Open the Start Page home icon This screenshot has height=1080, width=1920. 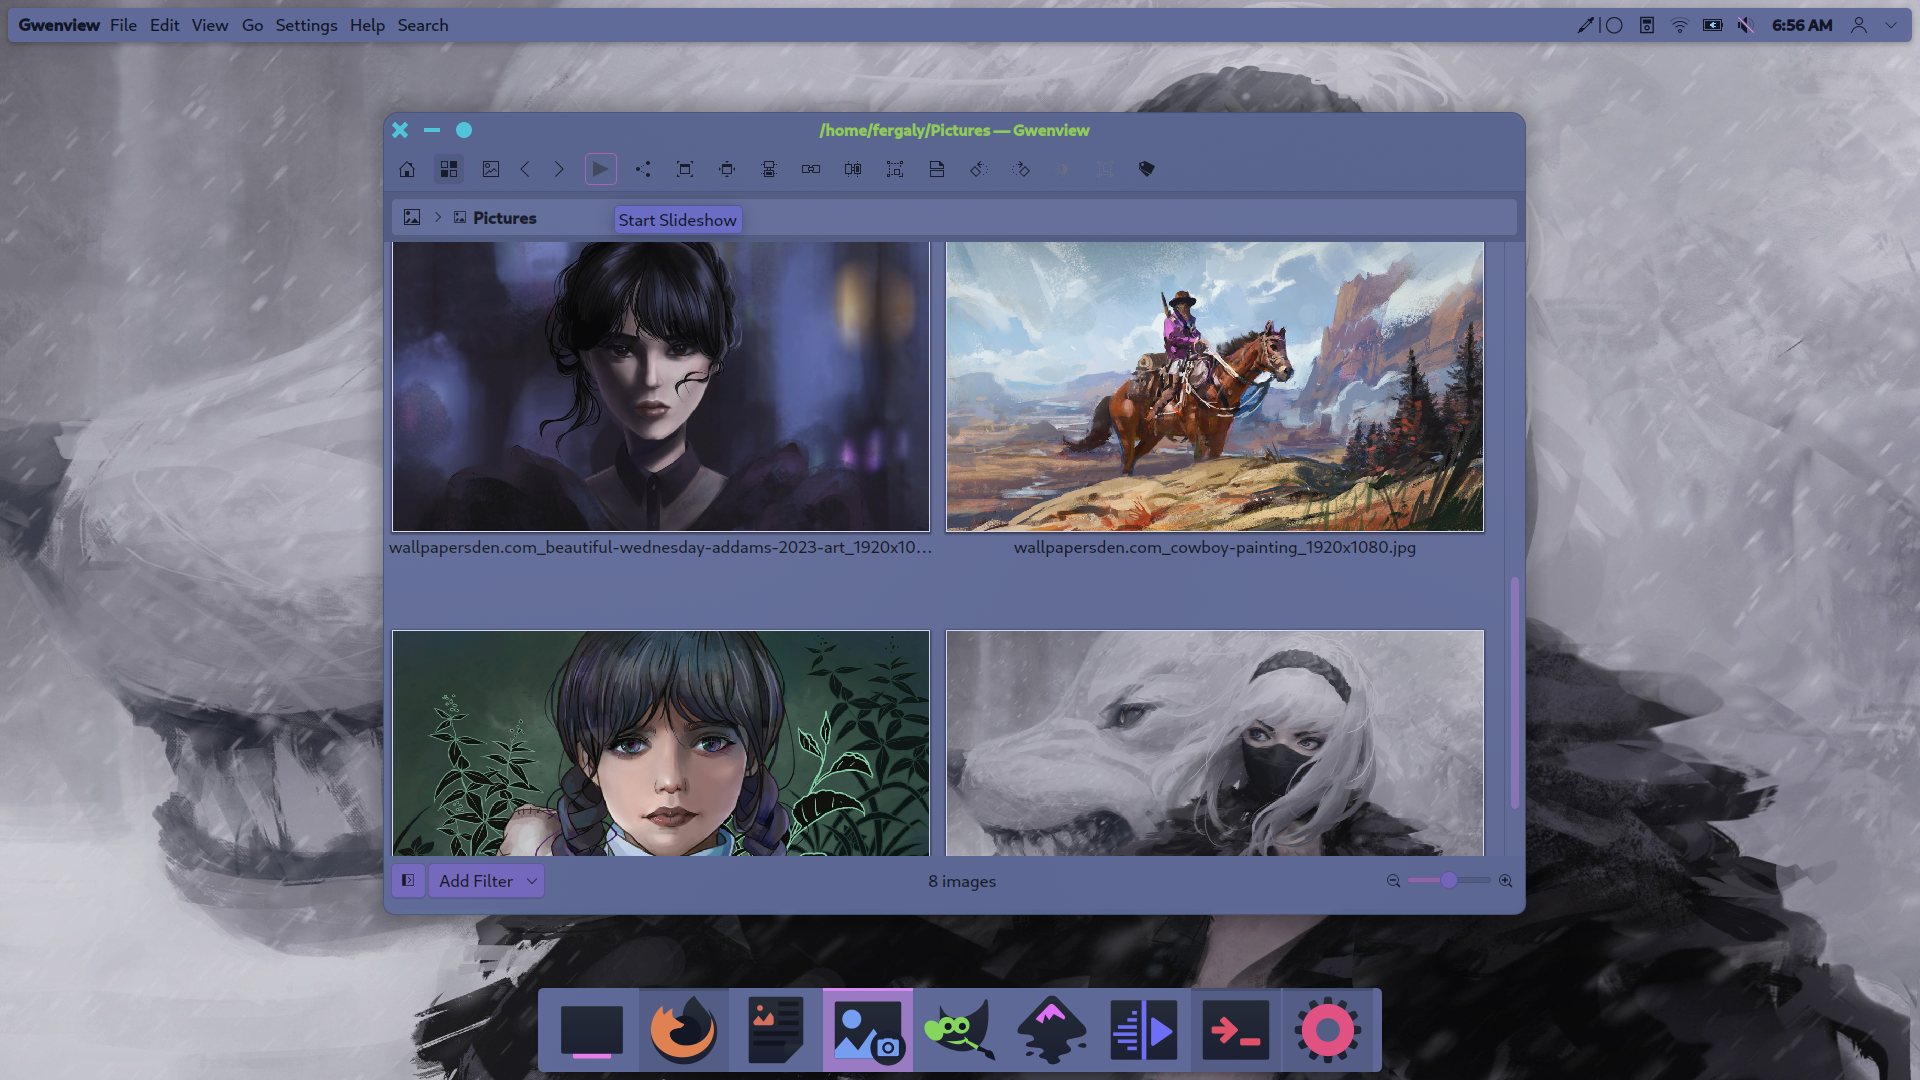click(x=407, y=169)
